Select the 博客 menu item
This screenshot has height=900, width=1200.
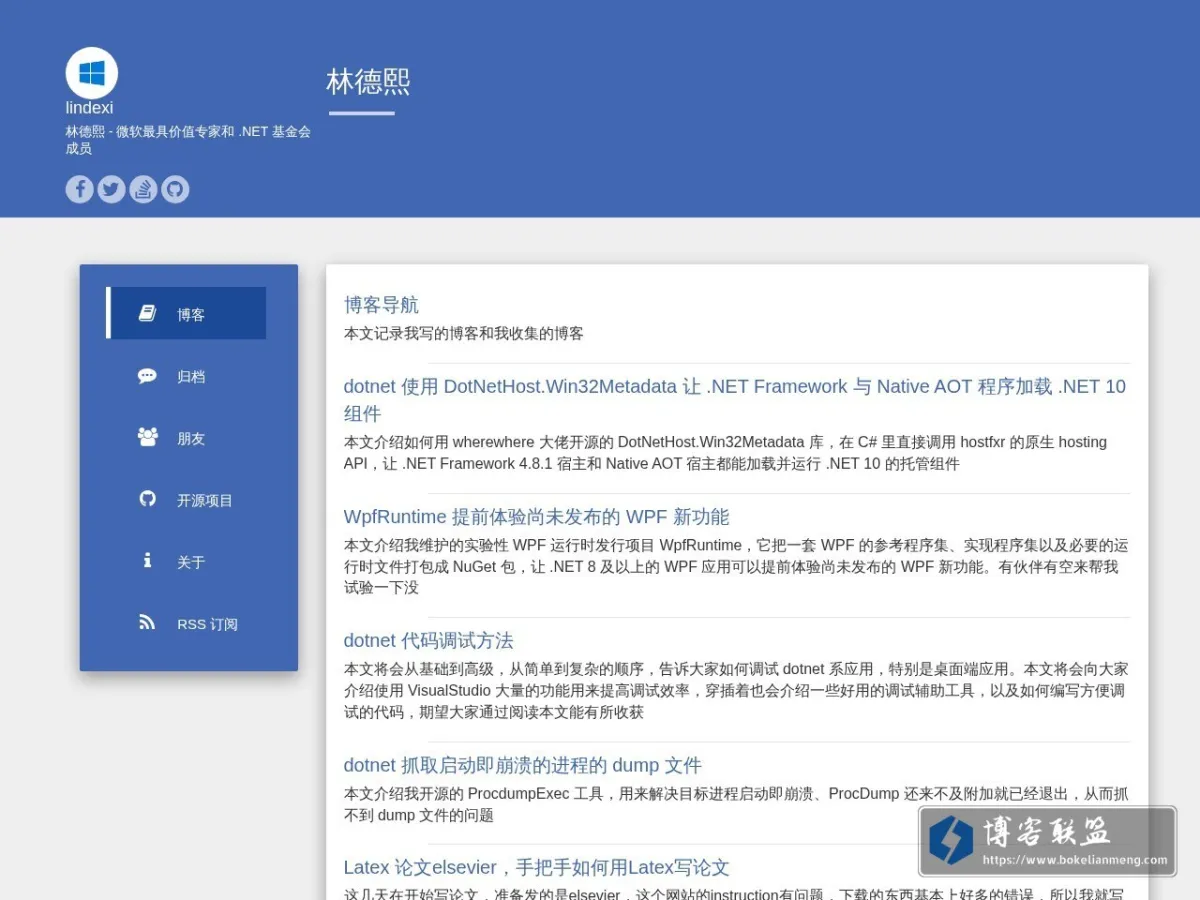[186, 314]
